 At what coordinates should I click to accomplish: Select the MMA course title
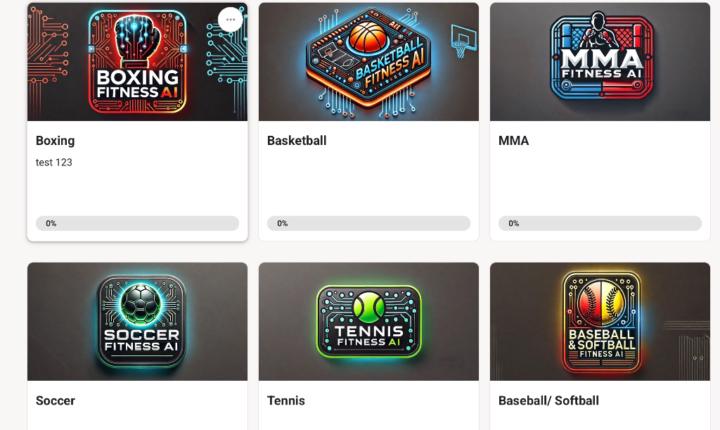tap(513, 141)
